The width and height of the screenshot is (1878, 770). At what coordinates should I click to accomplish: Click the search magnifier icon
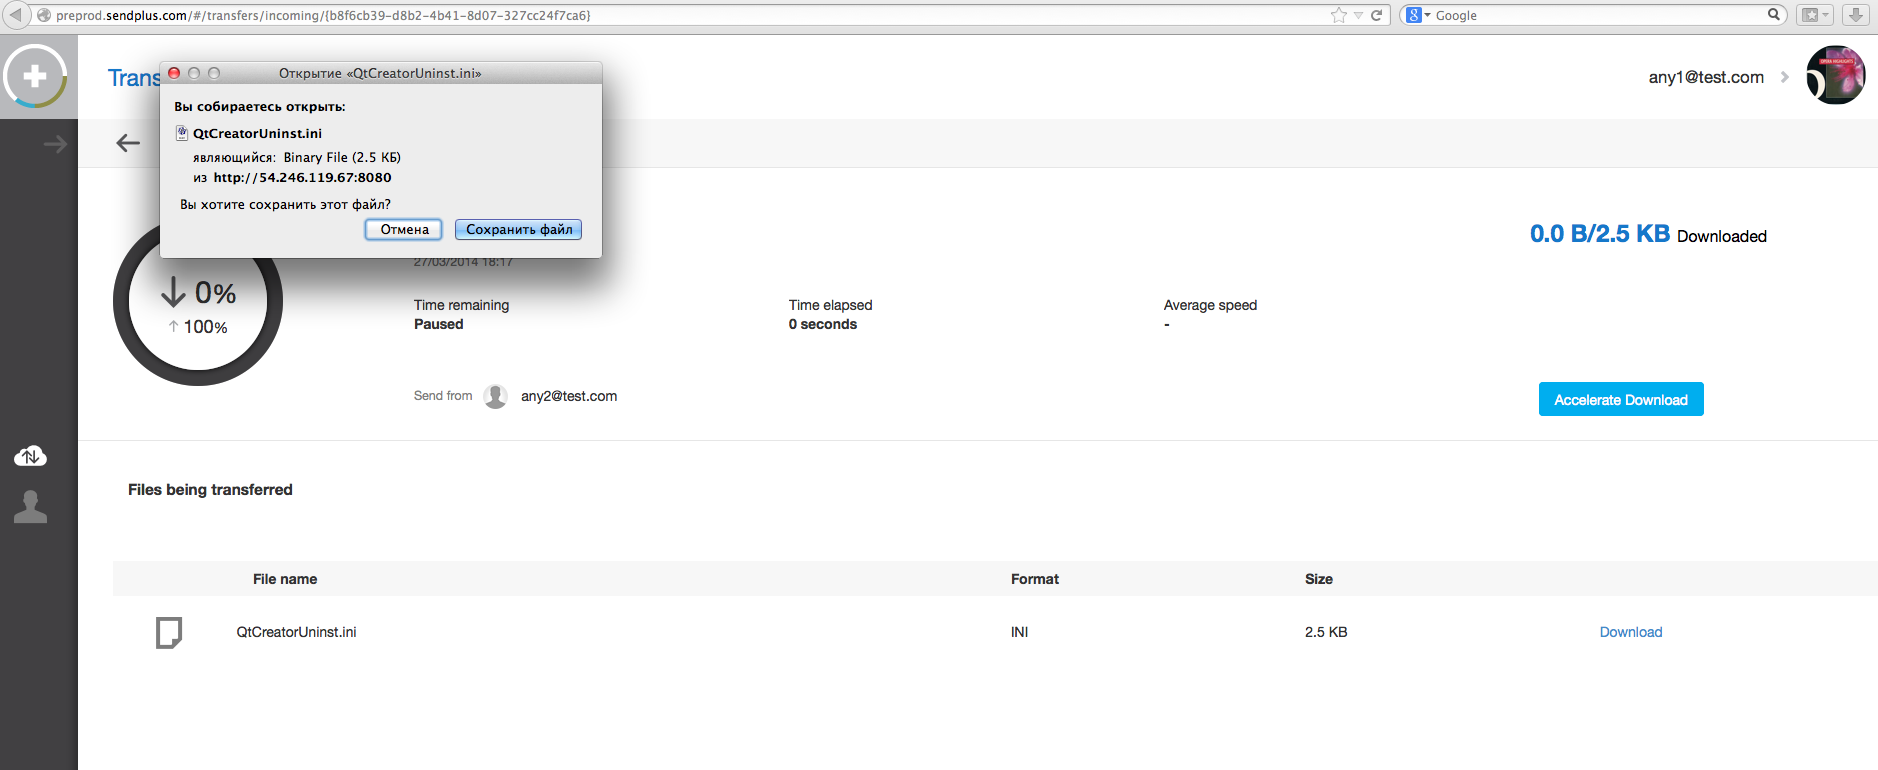pyautogui.click(x=1774, y=14)
